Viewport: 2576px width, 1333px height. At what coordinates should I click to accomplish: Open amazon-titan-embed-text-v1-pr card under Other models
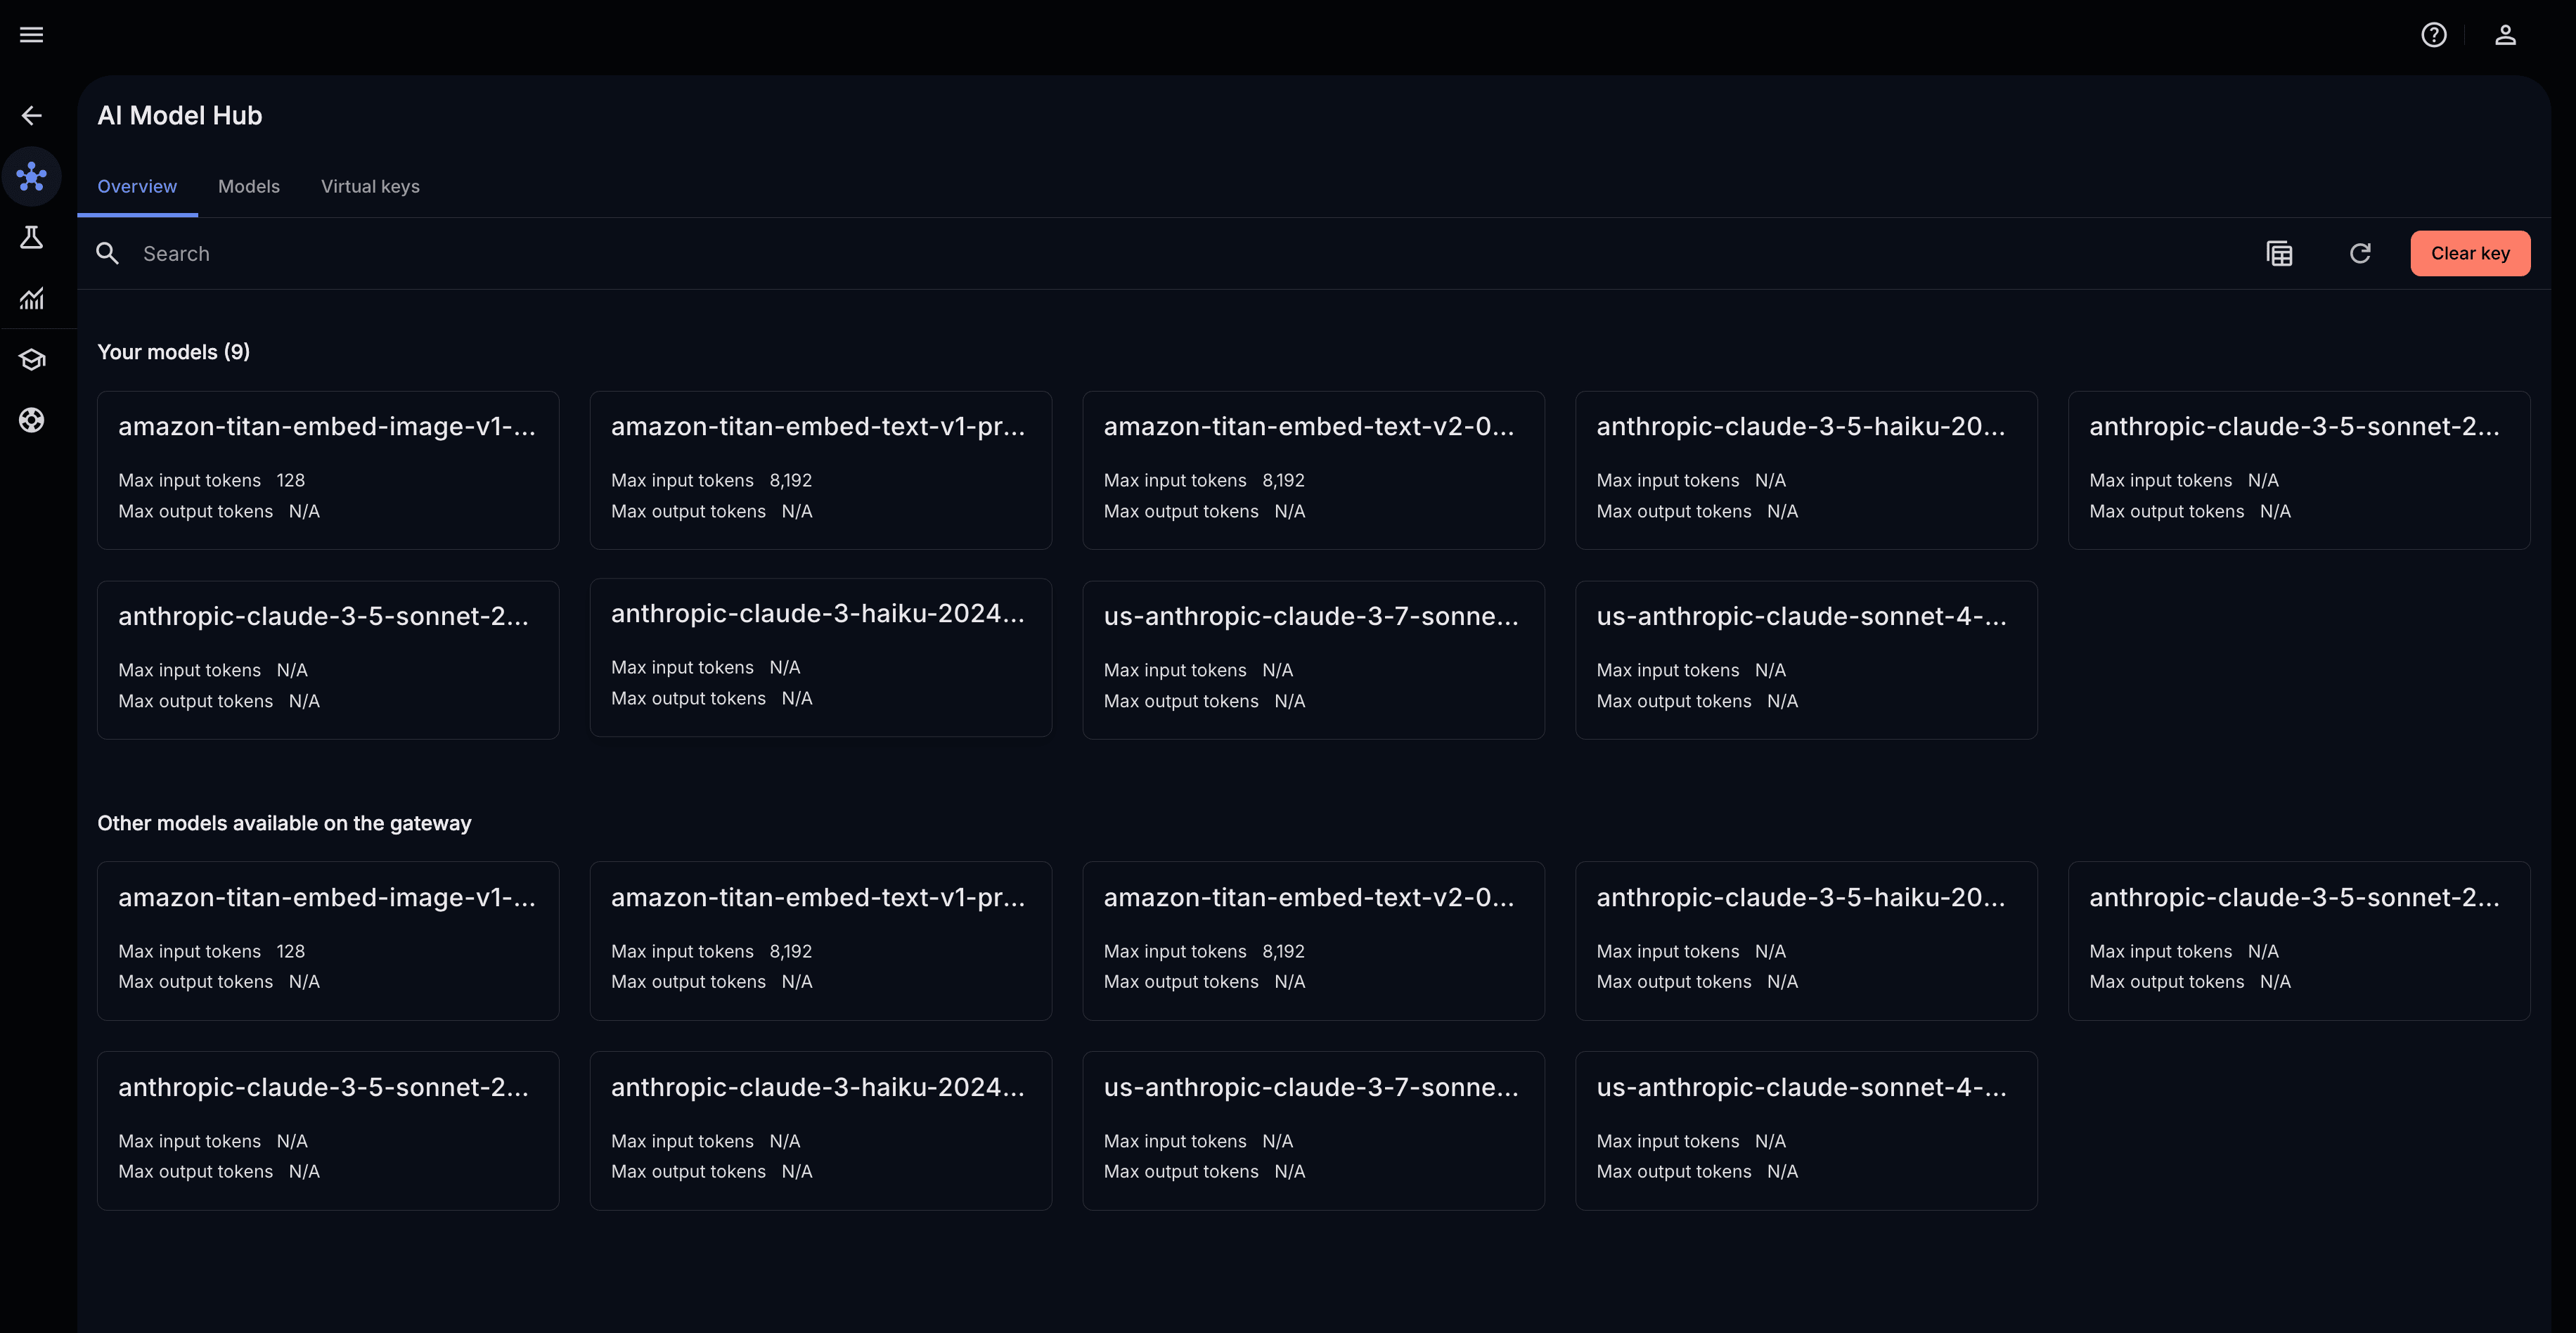pyautogui.click(x=821, y=941)
